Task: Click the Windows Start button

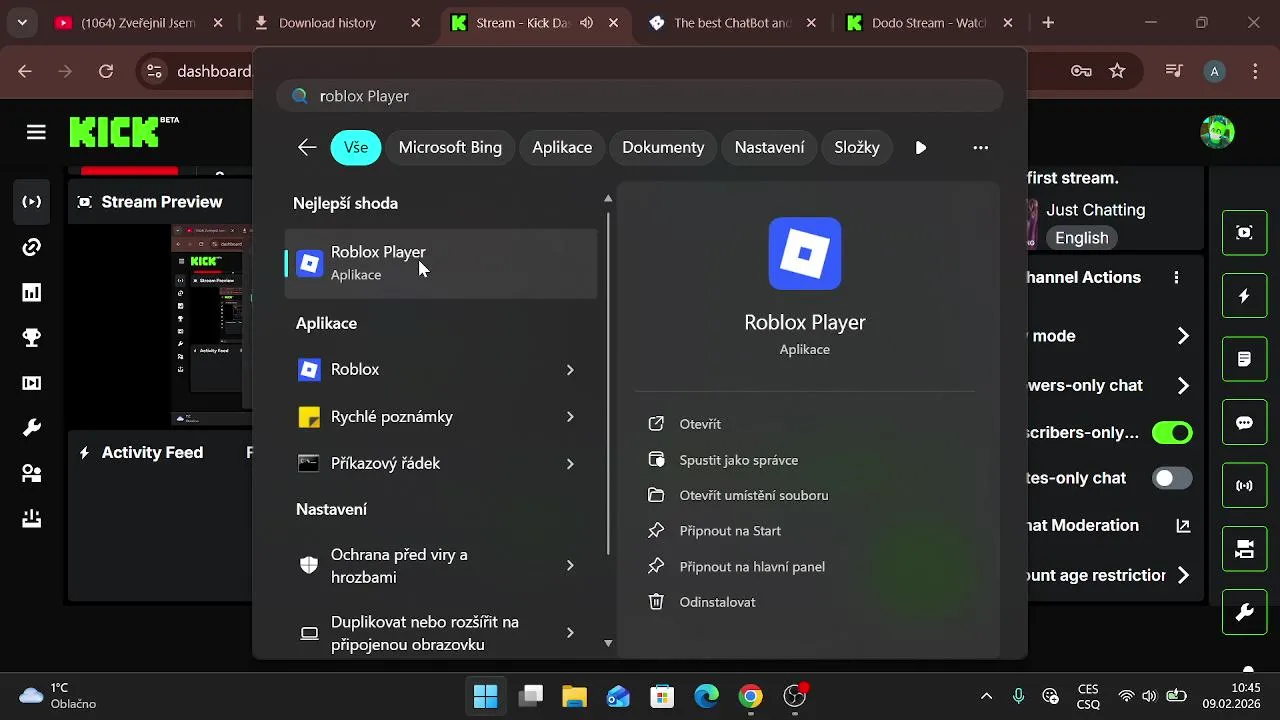Action: tap(486, 696)
